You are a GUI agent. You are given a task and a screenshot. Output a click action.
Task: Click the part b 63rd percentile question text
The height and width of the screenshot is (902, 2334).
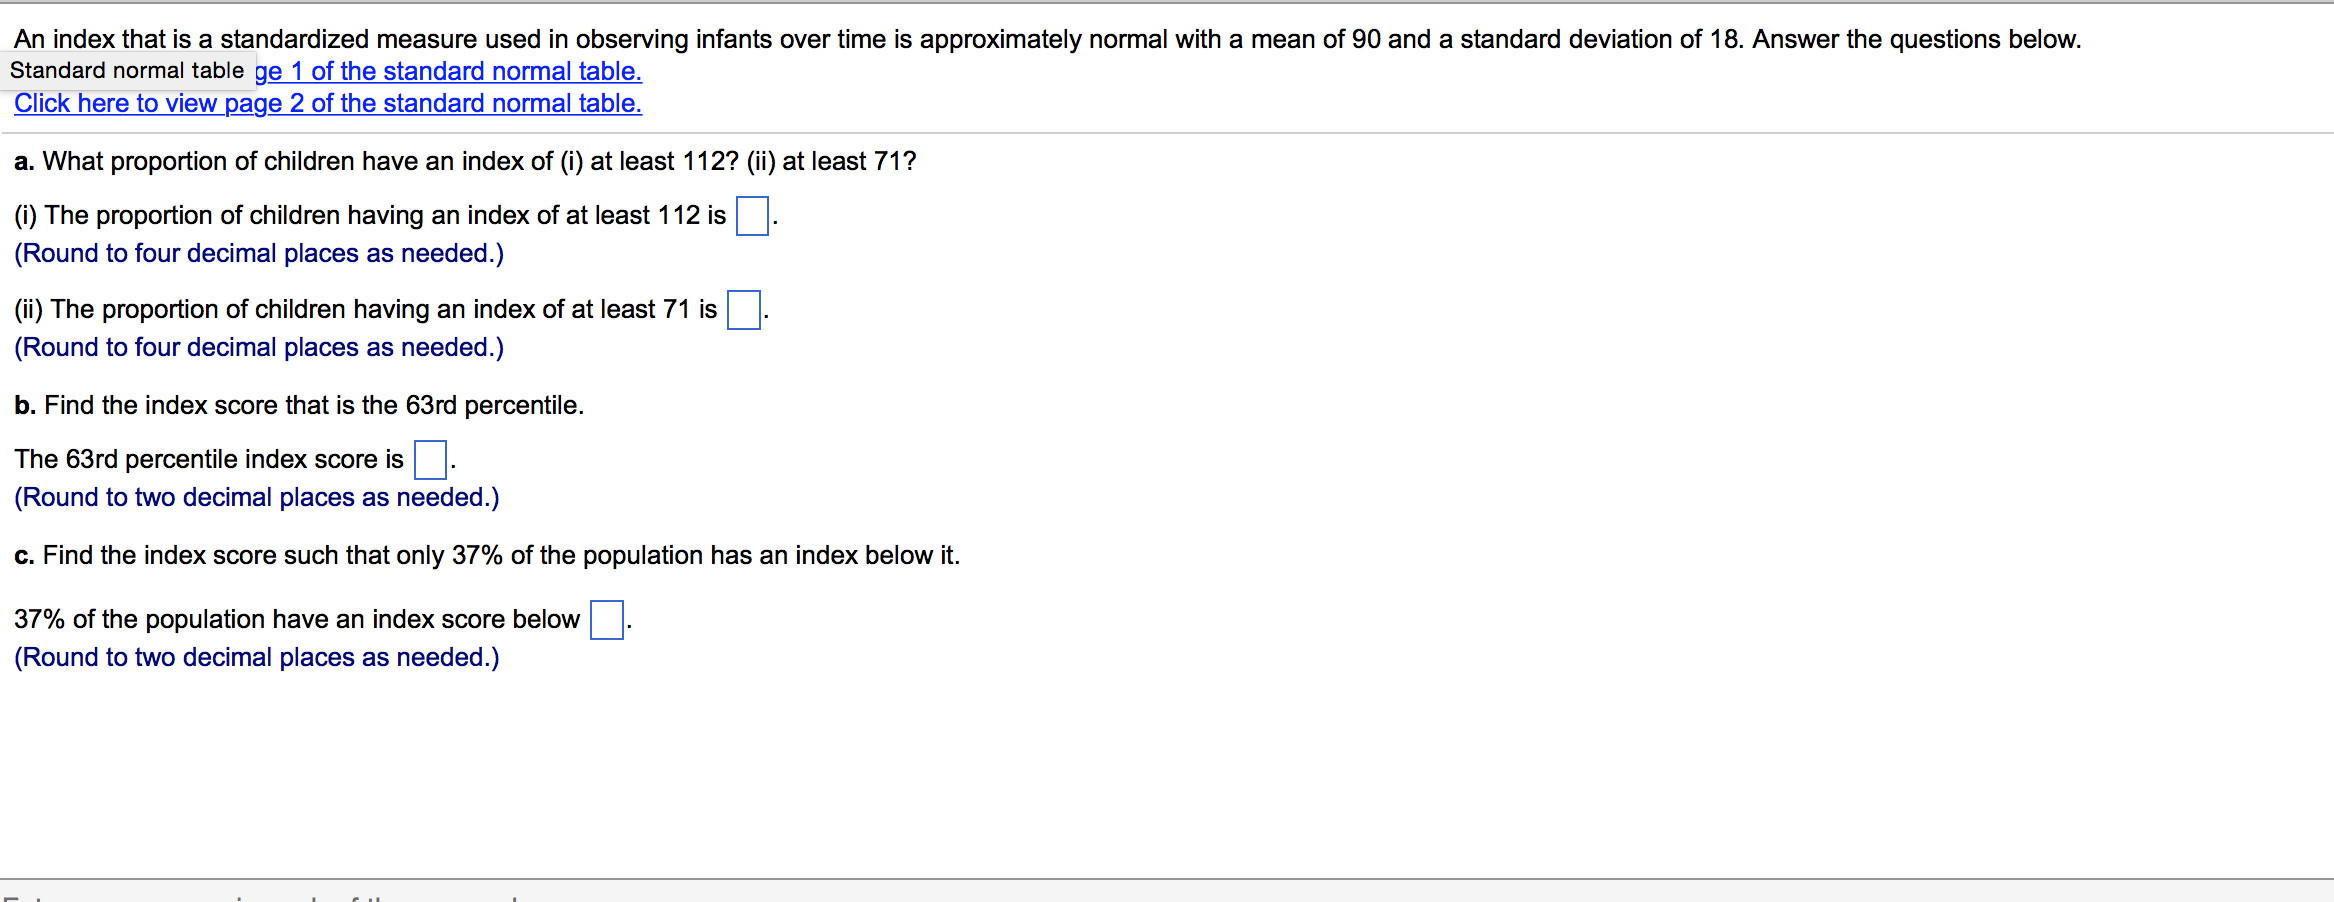pos(299,406)
